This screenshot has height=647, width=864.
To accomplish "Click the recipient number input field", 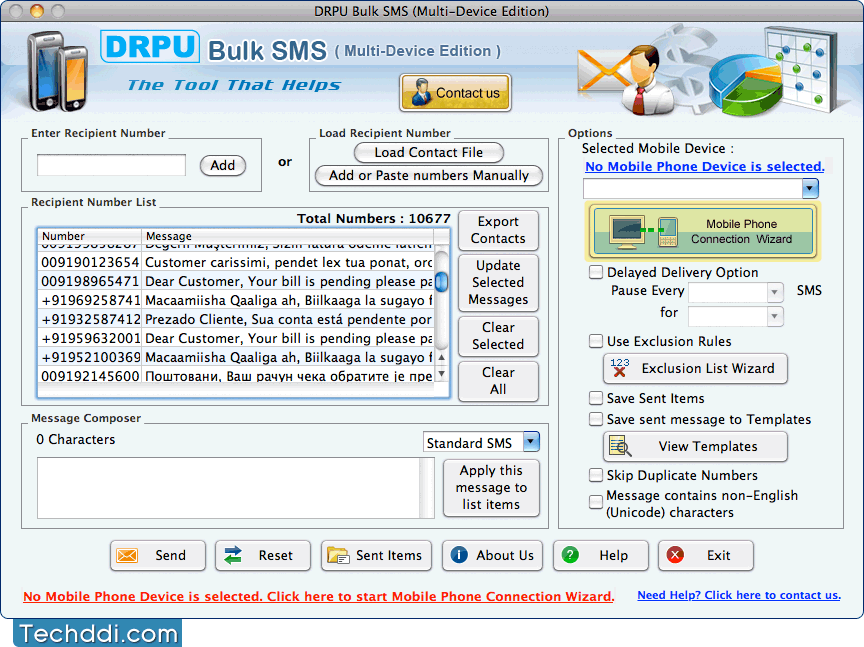I will 111,165.
